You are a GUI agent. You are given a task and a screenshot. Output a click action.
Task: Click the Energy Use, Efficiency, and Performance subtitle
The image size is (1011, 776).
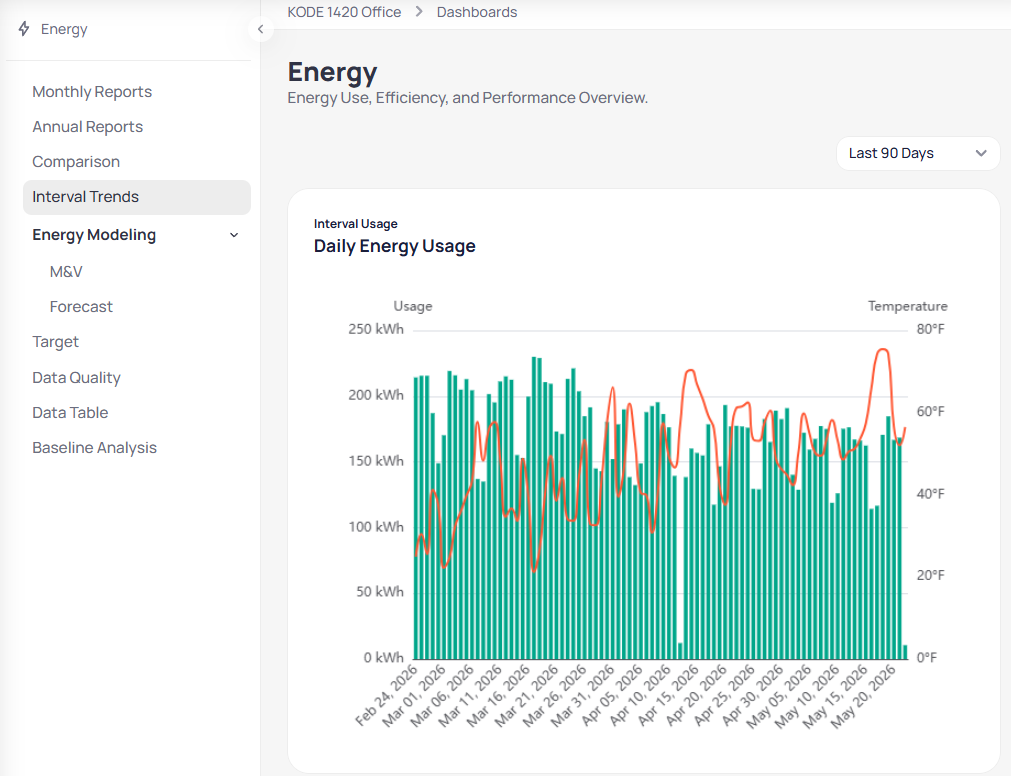pyautogui.click(x=467, y=98)
